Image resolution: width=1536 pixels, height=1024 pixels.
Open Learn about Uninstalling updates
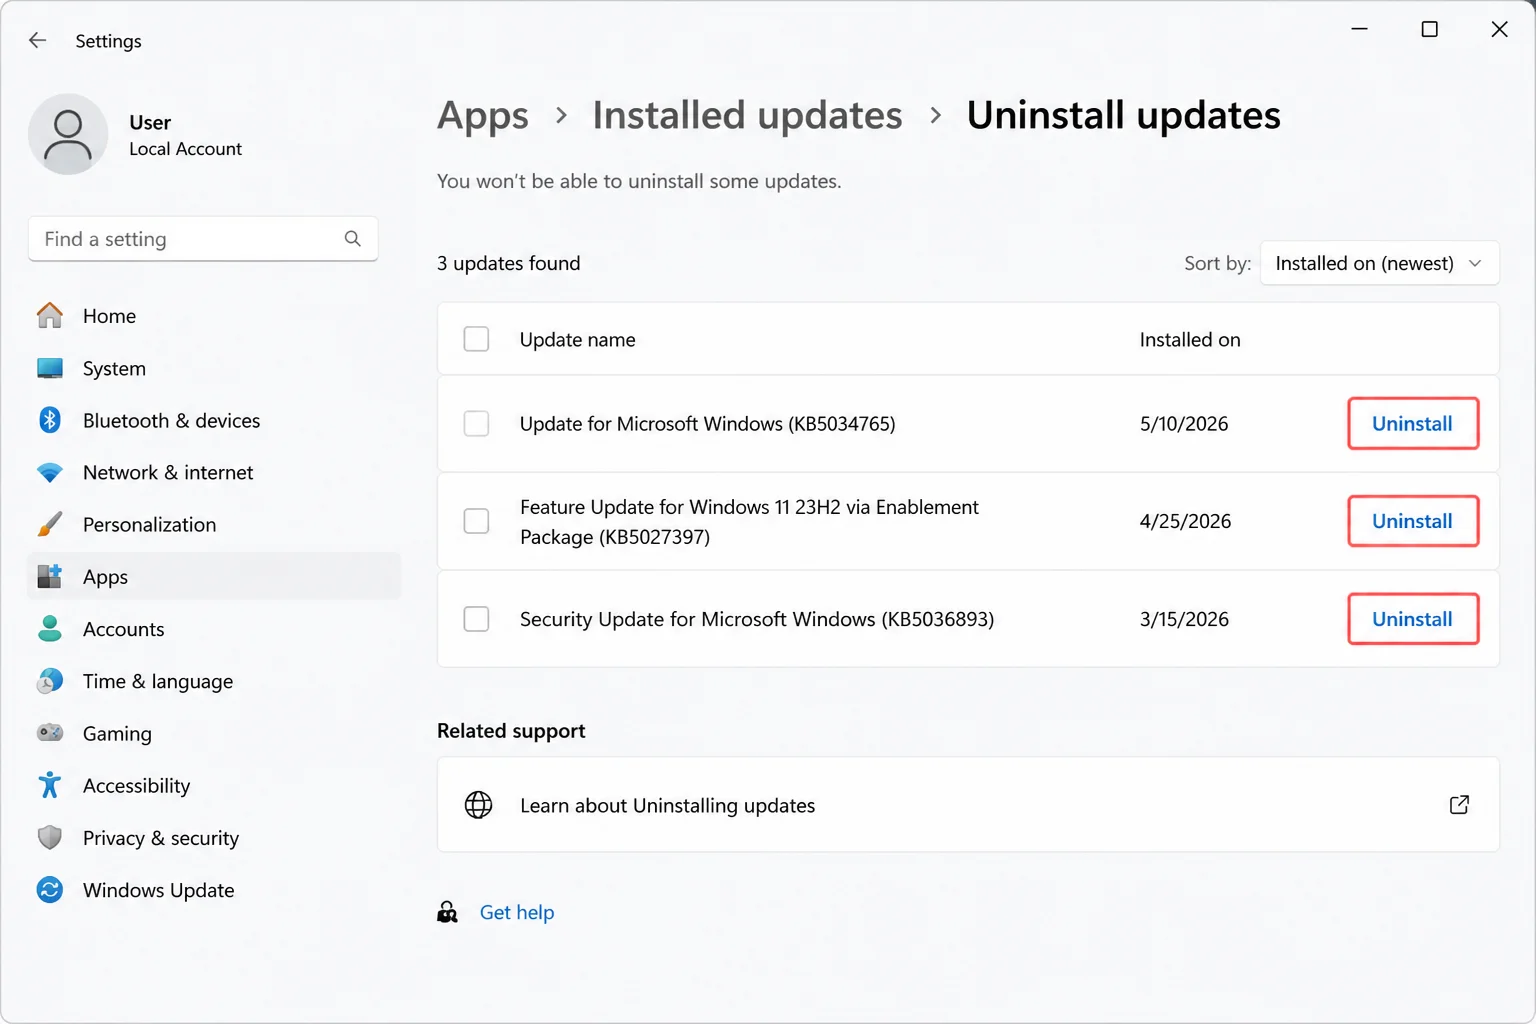click(968, 805)
